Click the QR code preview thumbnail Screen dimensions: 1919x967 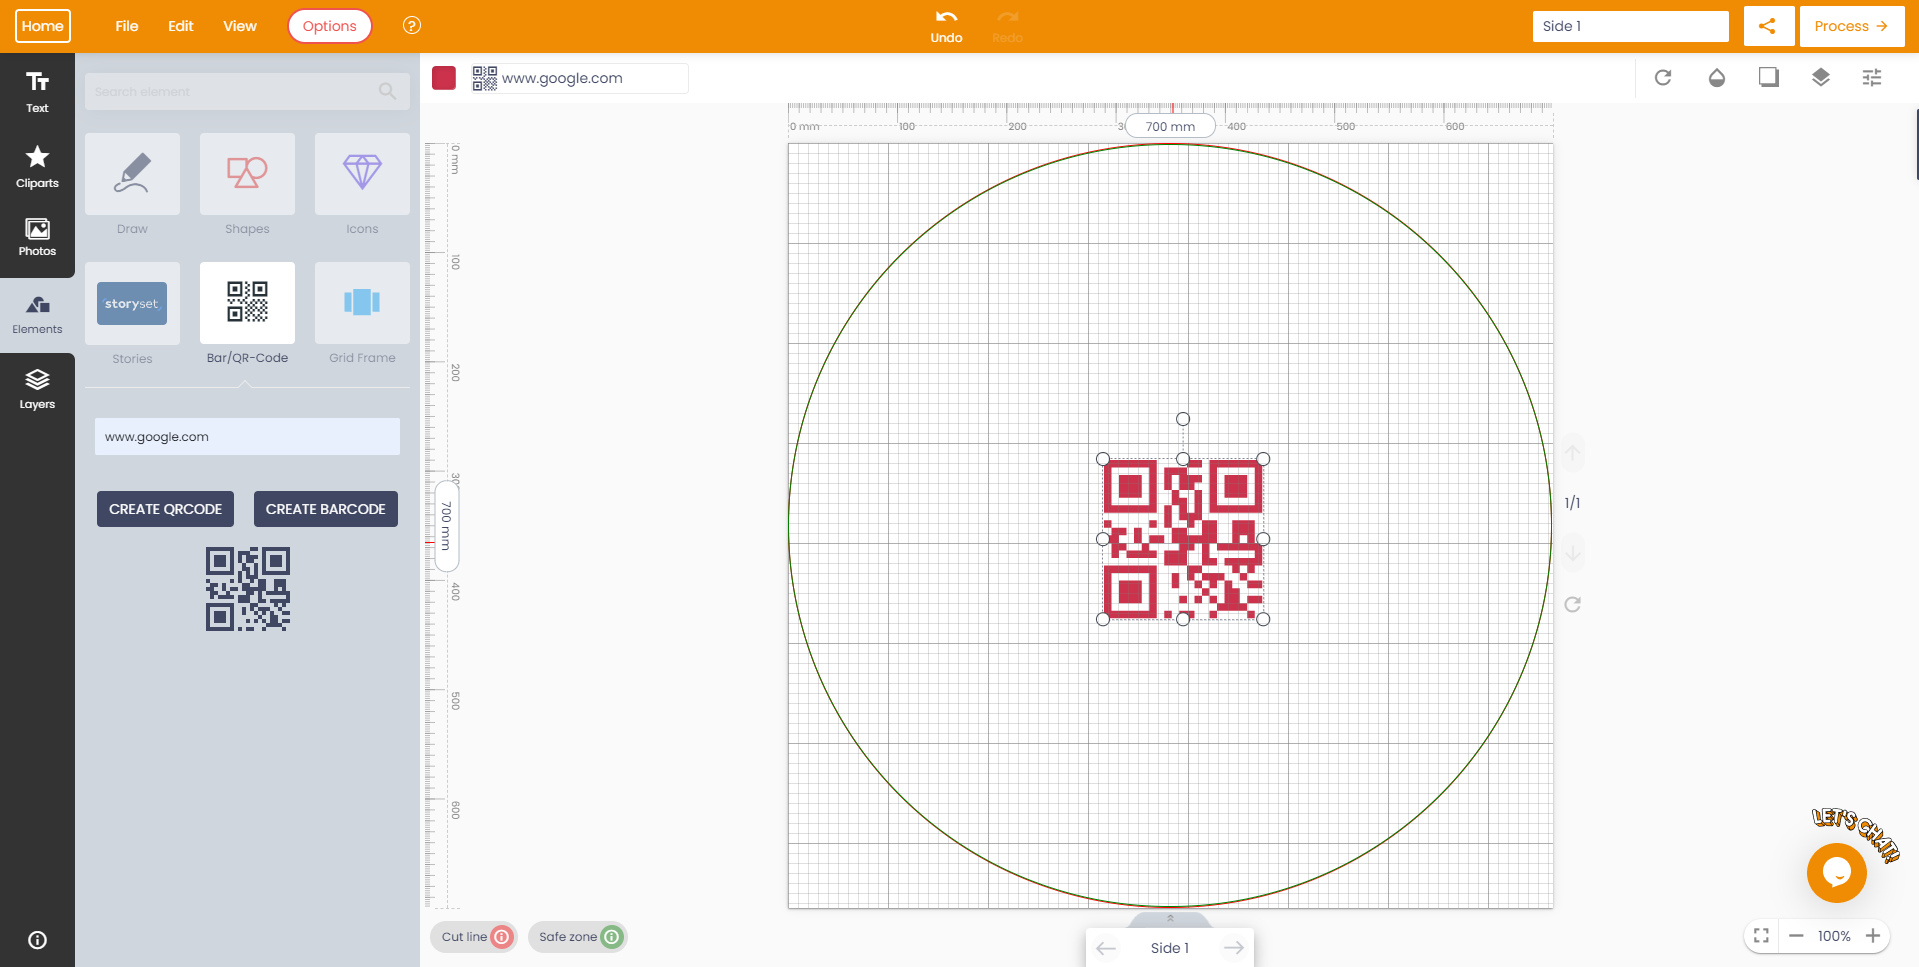[248, 589]
